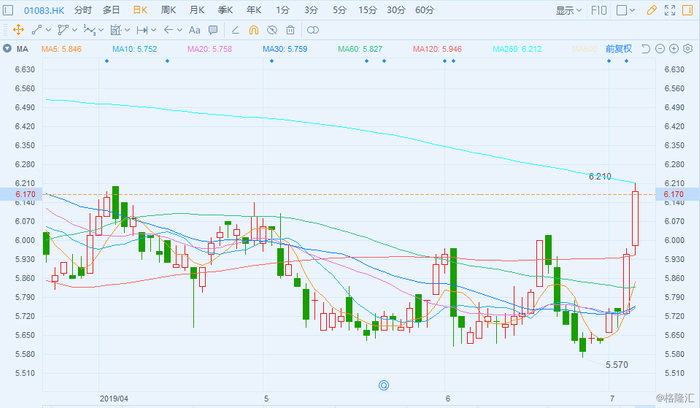The image size is (700, 408).
Task: Expand the wave pattern tool options
Action: tap(101, 30)
